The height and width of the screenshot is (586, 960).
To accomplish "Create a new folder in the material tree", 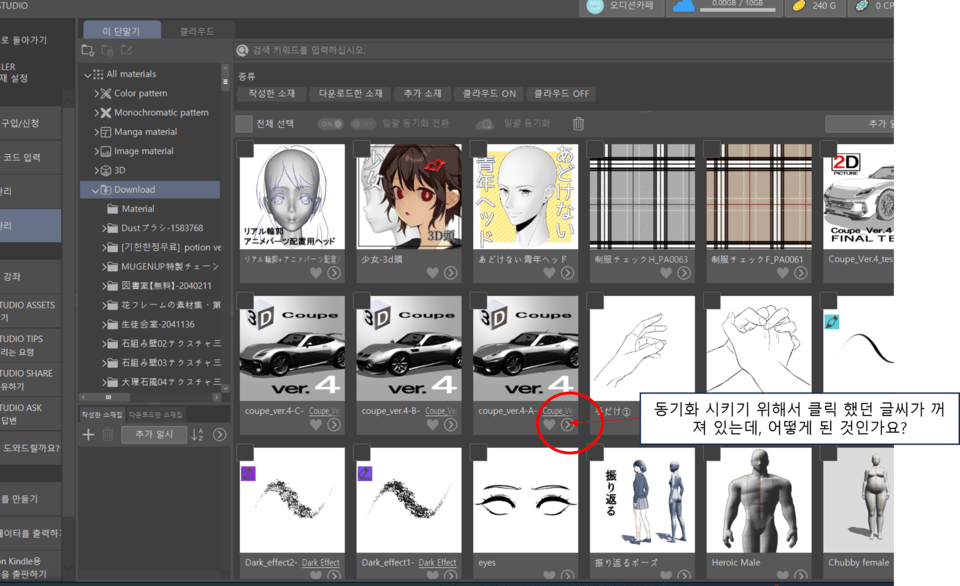I will (x=88, y=50).
